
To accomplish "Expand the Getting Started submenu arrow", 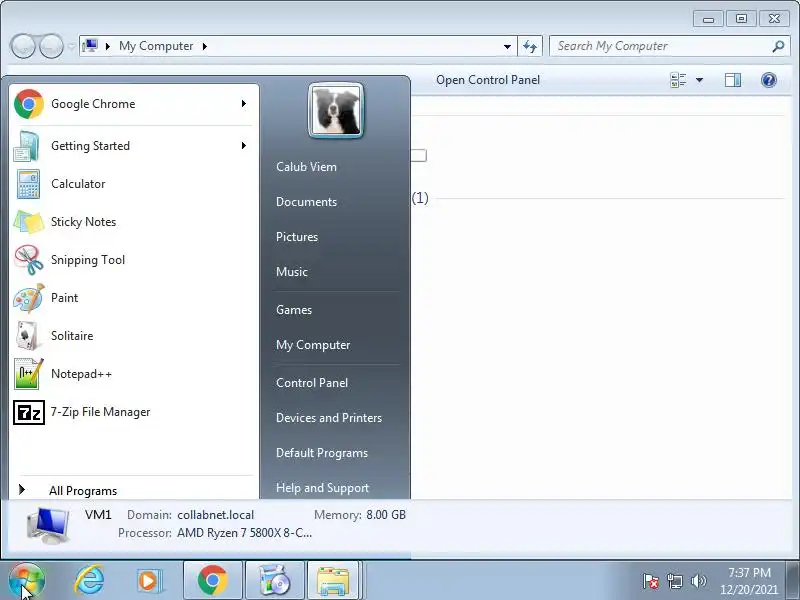I will [x=244, y=145].
